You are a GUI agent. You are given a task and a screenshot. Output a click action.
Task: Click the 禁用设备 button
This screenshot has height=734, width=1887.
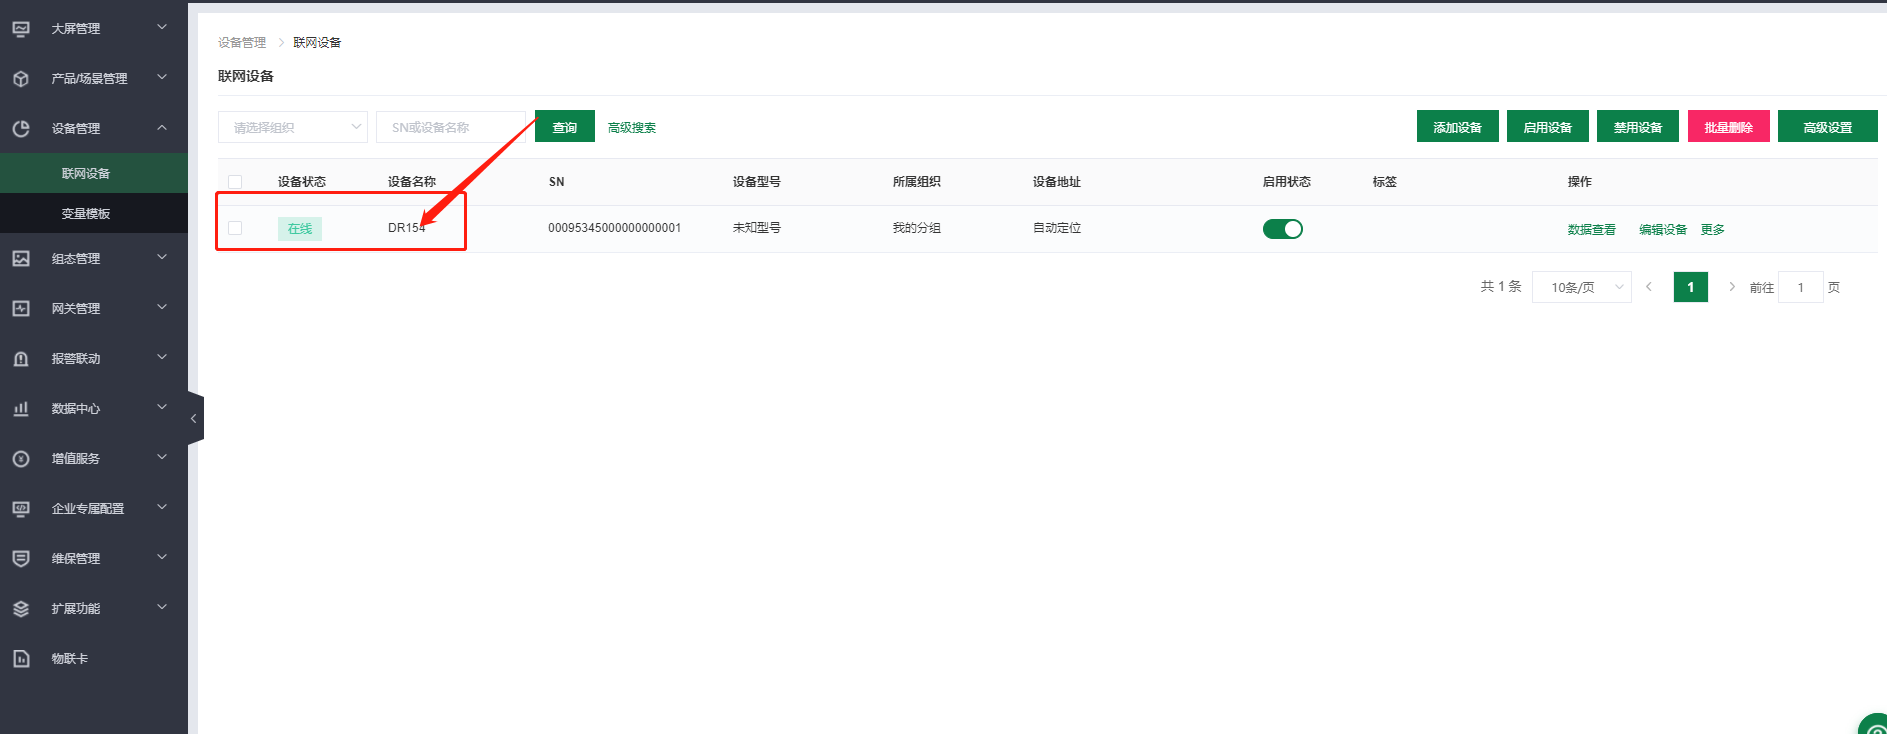click(x=1638, y=127)
